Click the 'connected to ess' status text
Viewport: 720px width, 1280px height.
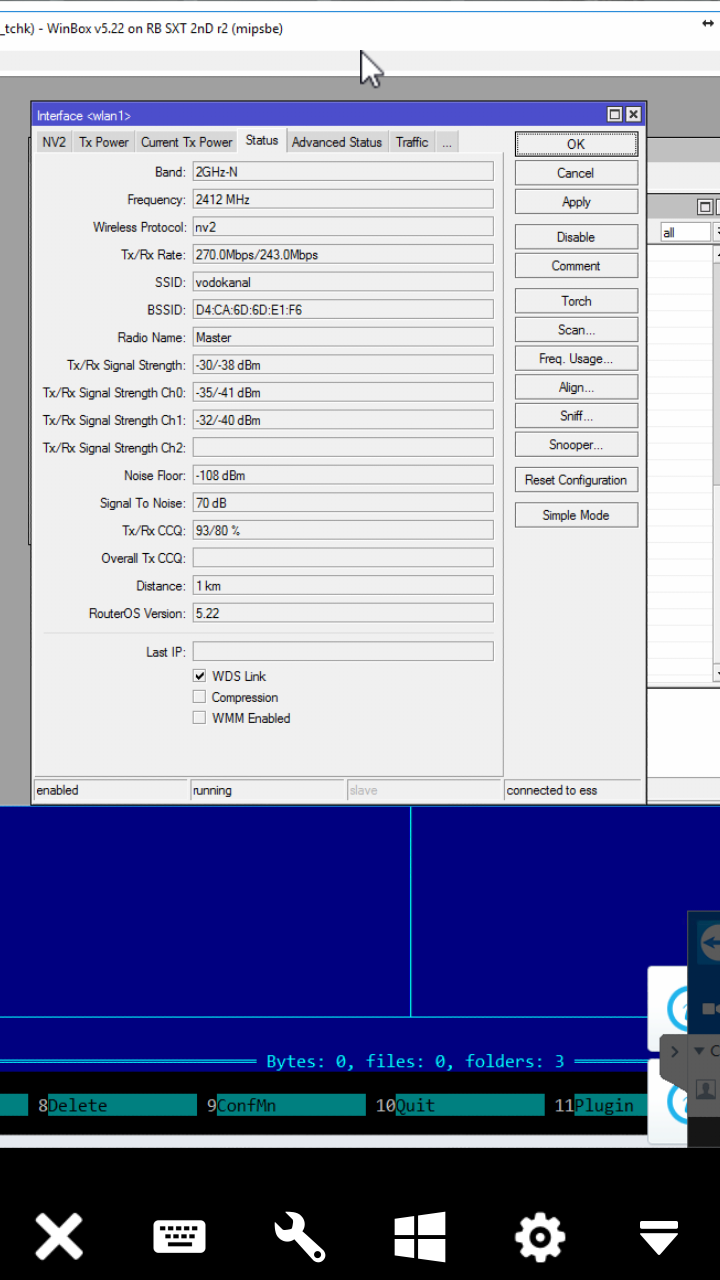(552, 790)
